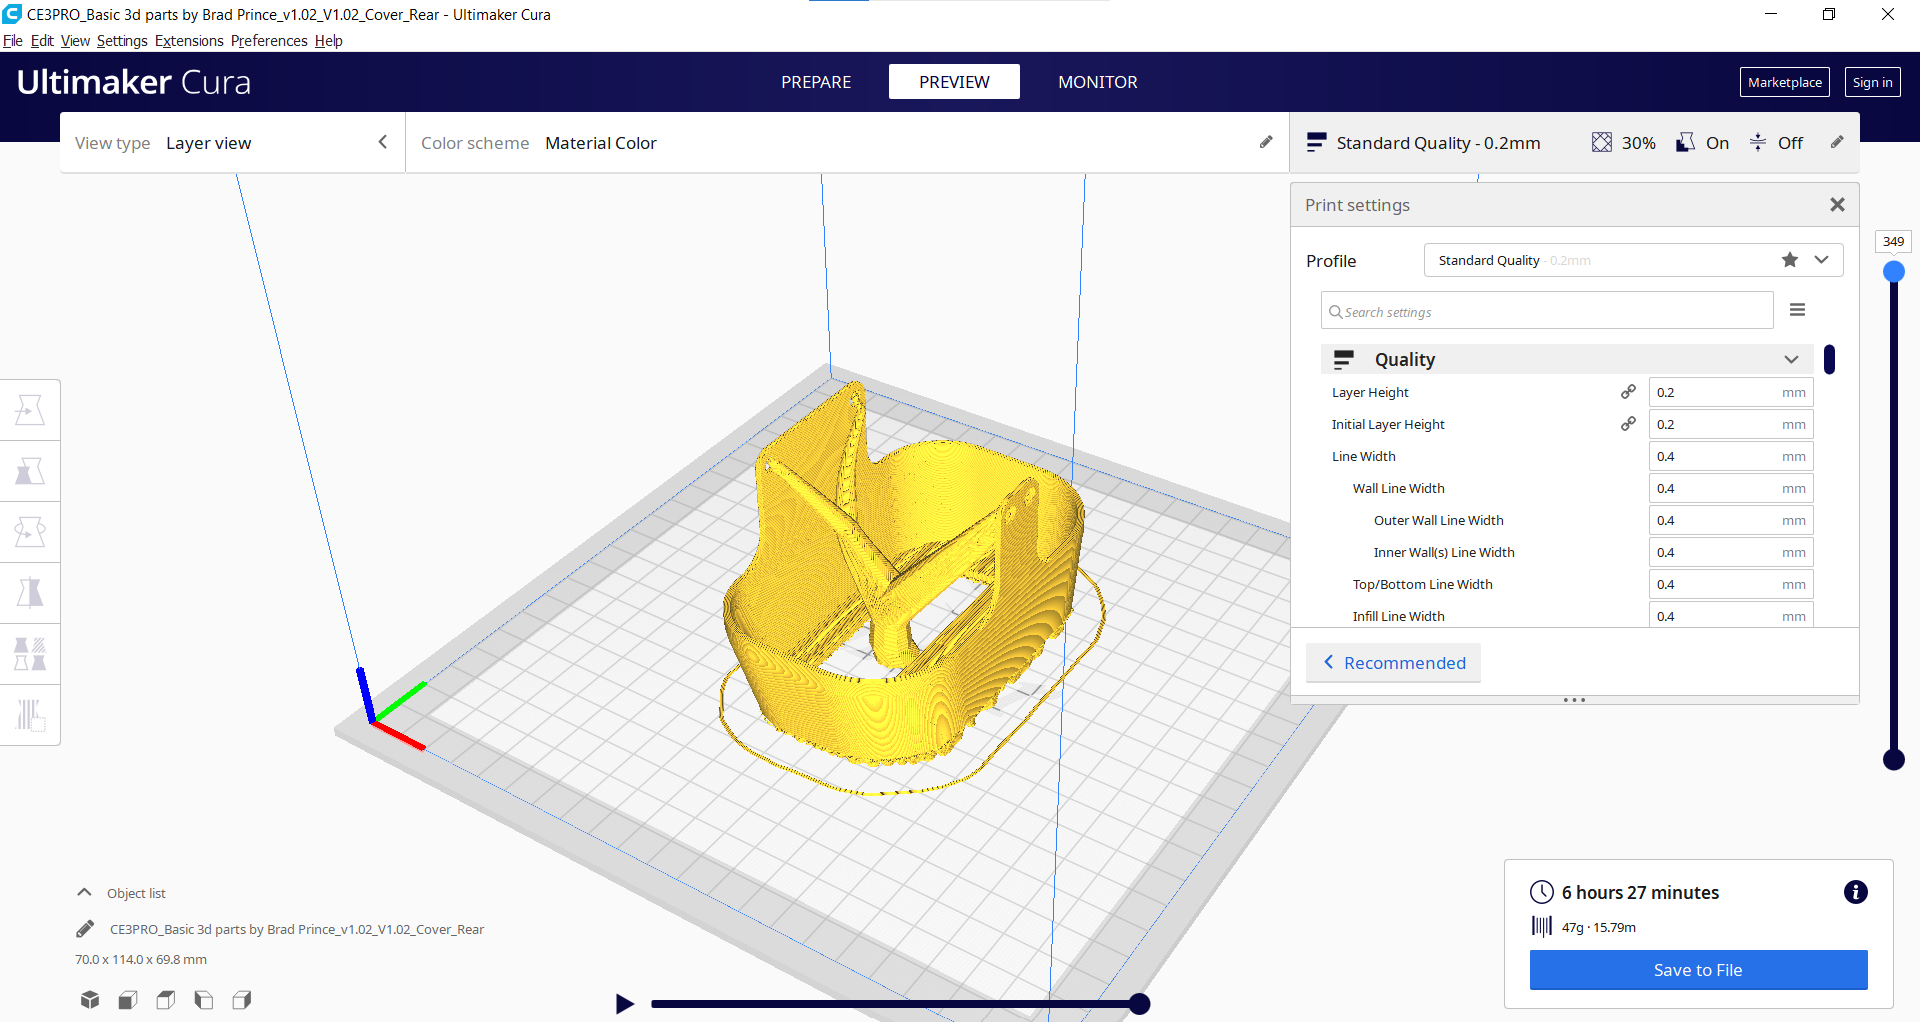Click pencil icon beside print settings summary
Image resolution: width=1920 pixels, height=1022 pixels.
[1837, 142]
